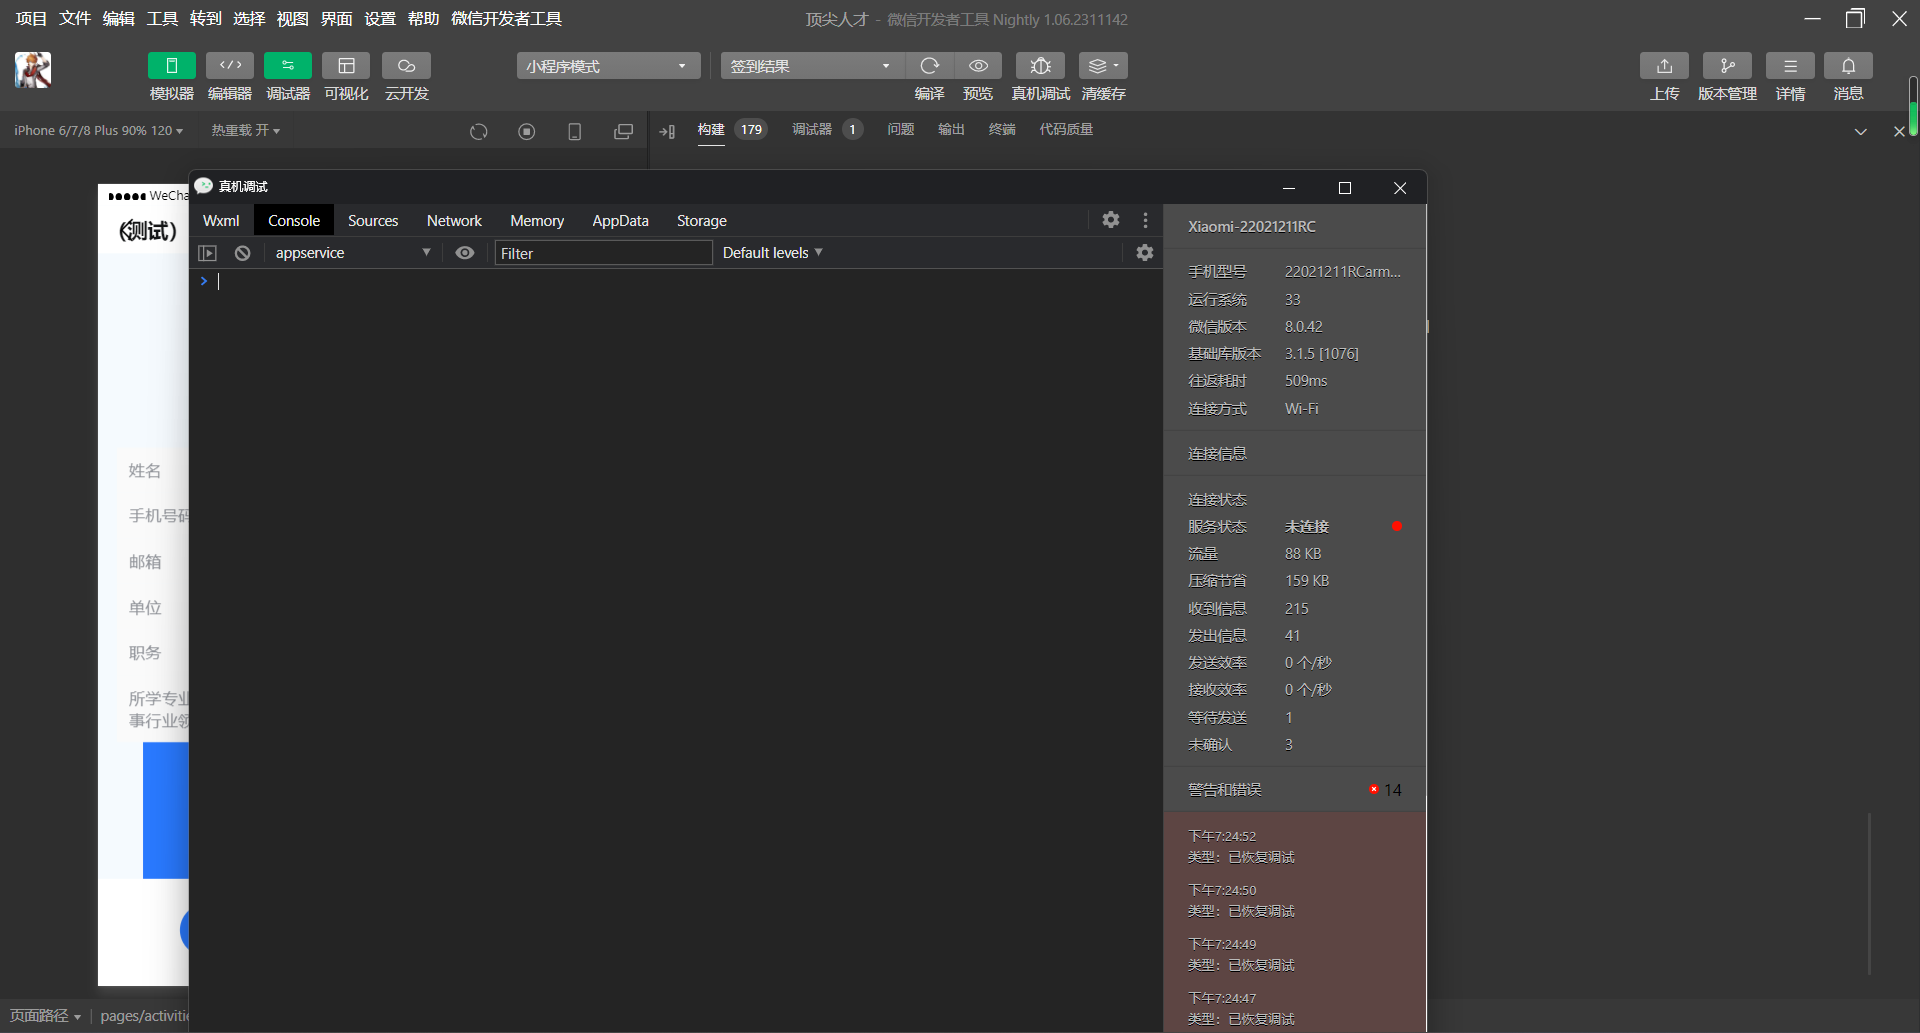This screenshot has width=1920, height=1033.
Task: Click the upload (上传) icon
Action: pos(1664,66)
